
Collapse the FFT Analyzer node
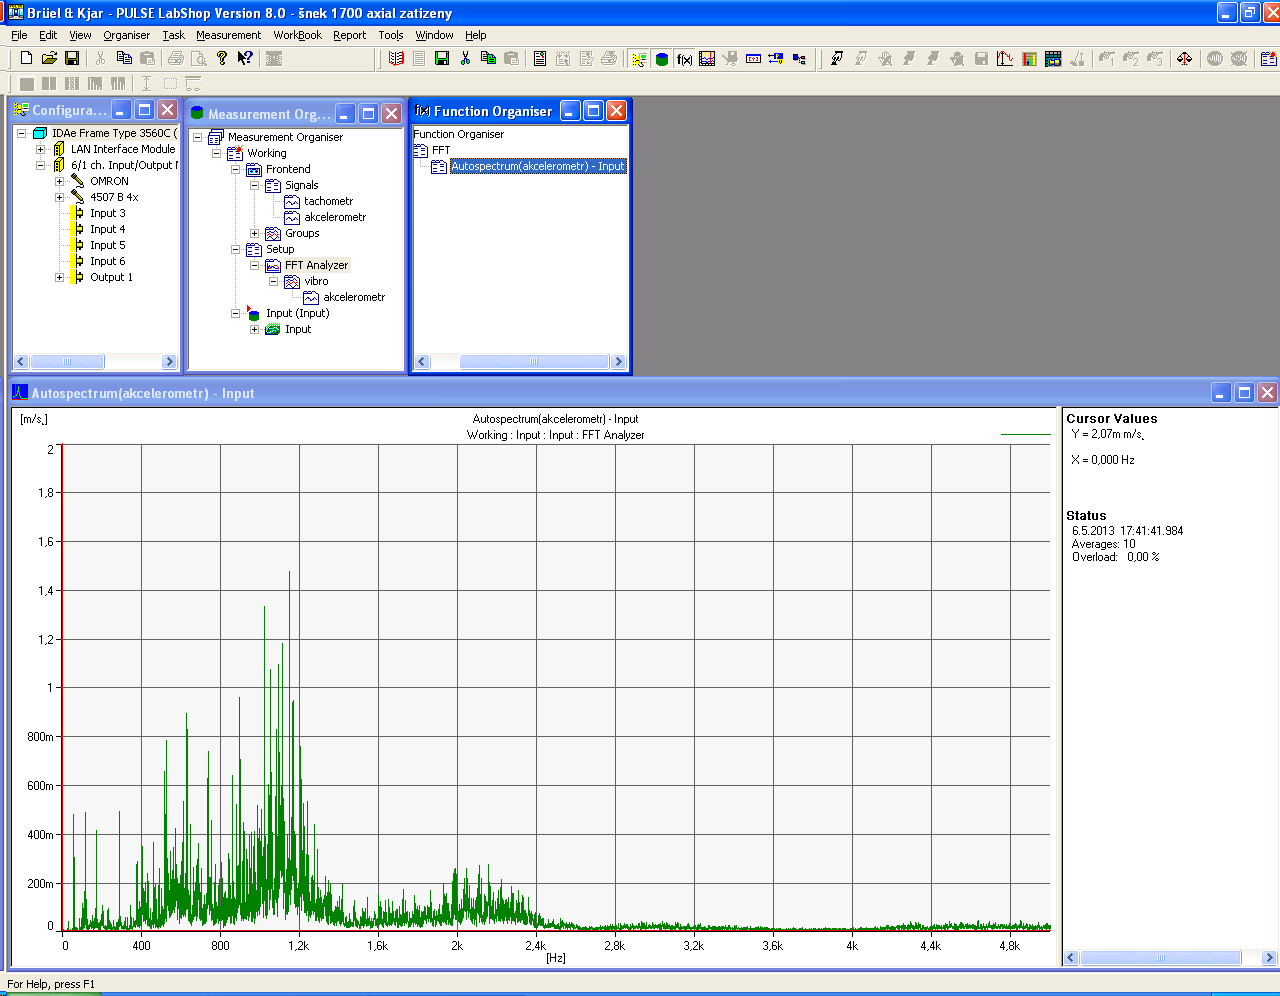[255, 265]
